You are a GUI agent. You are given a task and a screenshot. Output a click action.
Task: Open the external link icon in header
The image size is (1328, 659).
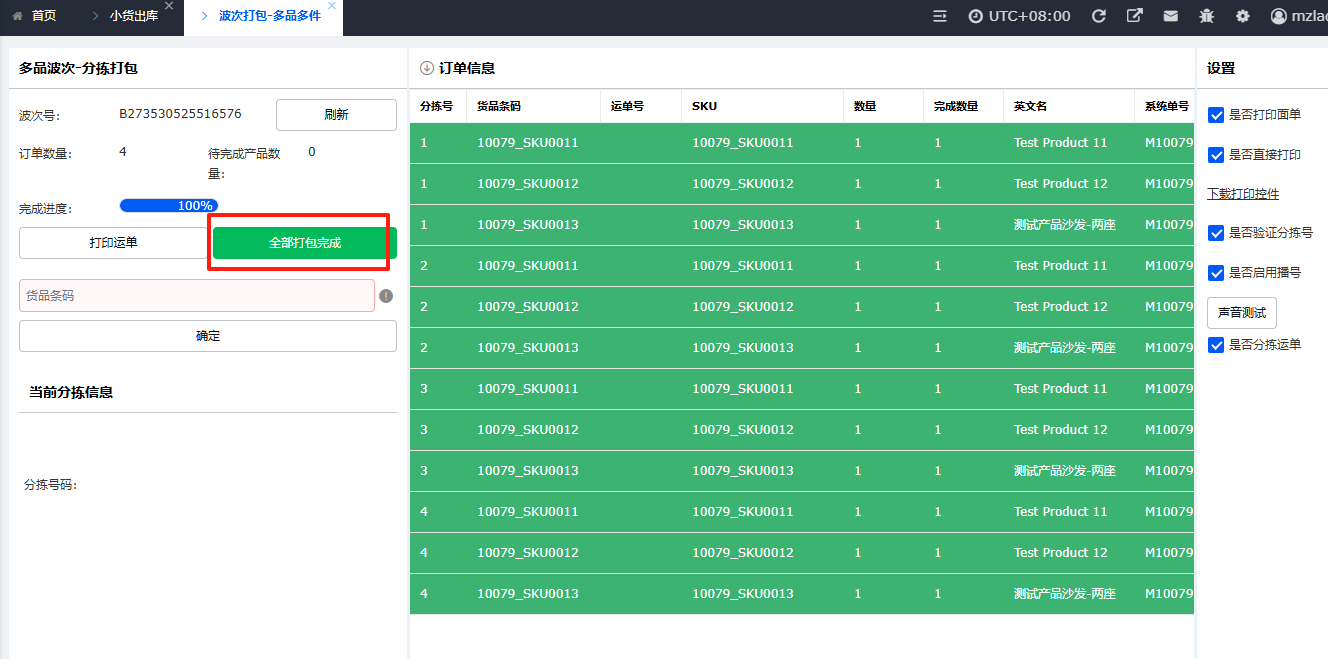pos(1134,16)
